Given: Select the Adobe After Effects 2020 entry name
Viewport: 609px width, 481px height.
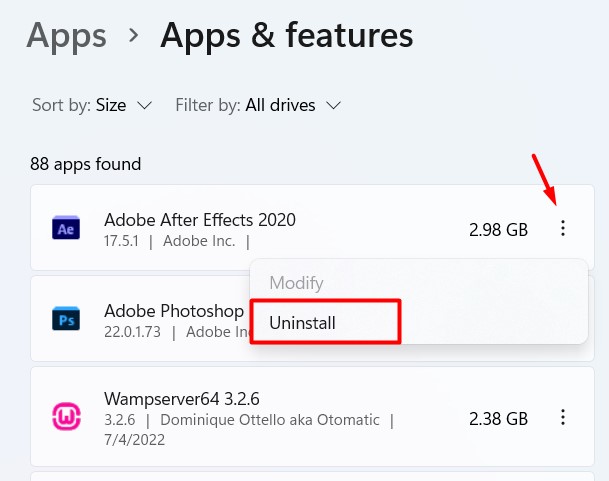Looking at the screenshot, I should click(x=200, y=219).
